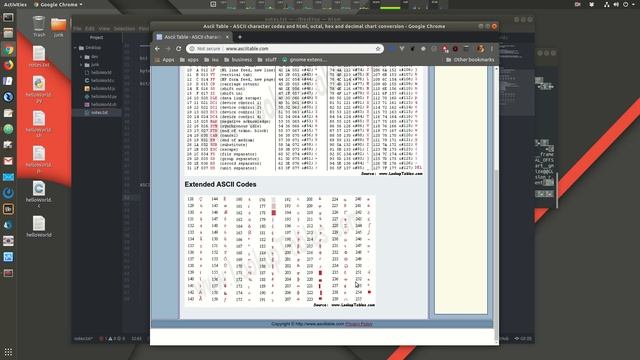This screenshot has height=360, width=640.
Task: Click the red badge extension icon in Chrome
Action: click(445, 49)
